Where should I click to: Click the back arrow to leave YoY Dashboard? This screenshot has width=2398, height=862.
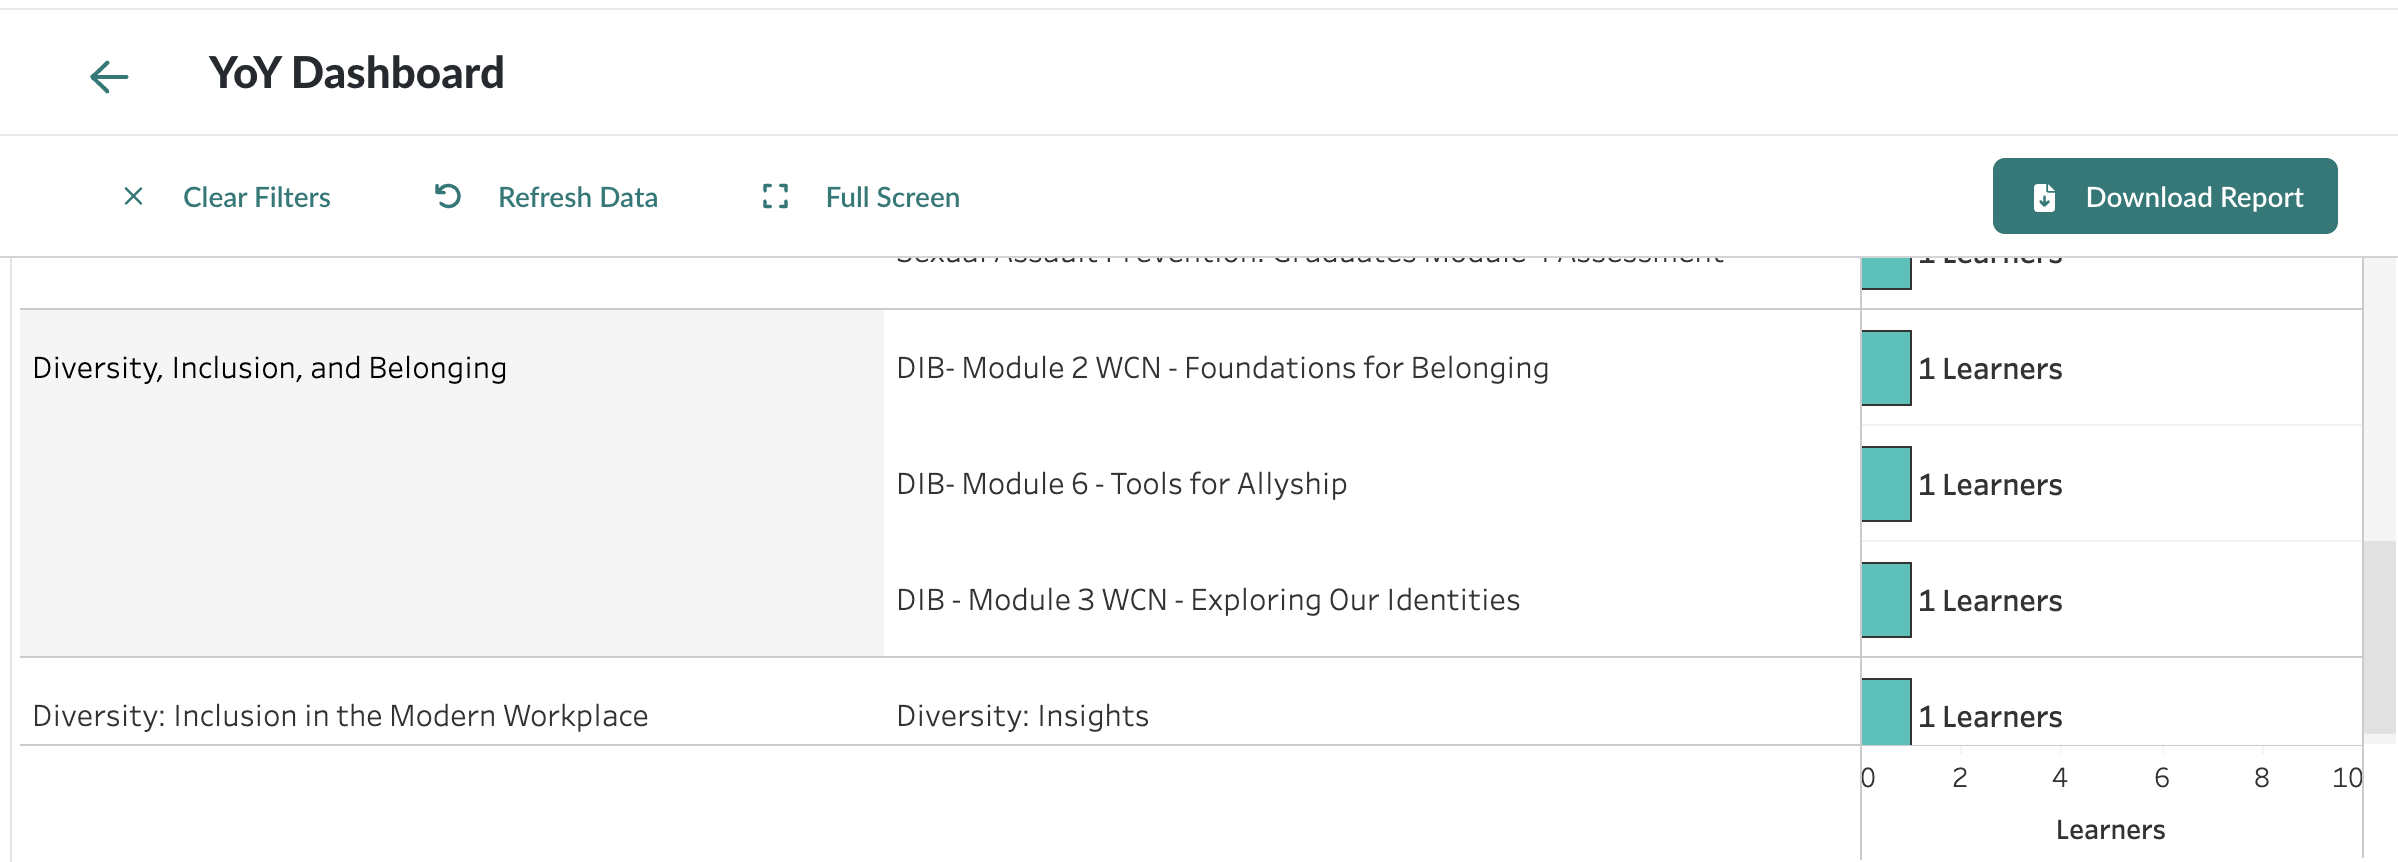pos(109,75)
